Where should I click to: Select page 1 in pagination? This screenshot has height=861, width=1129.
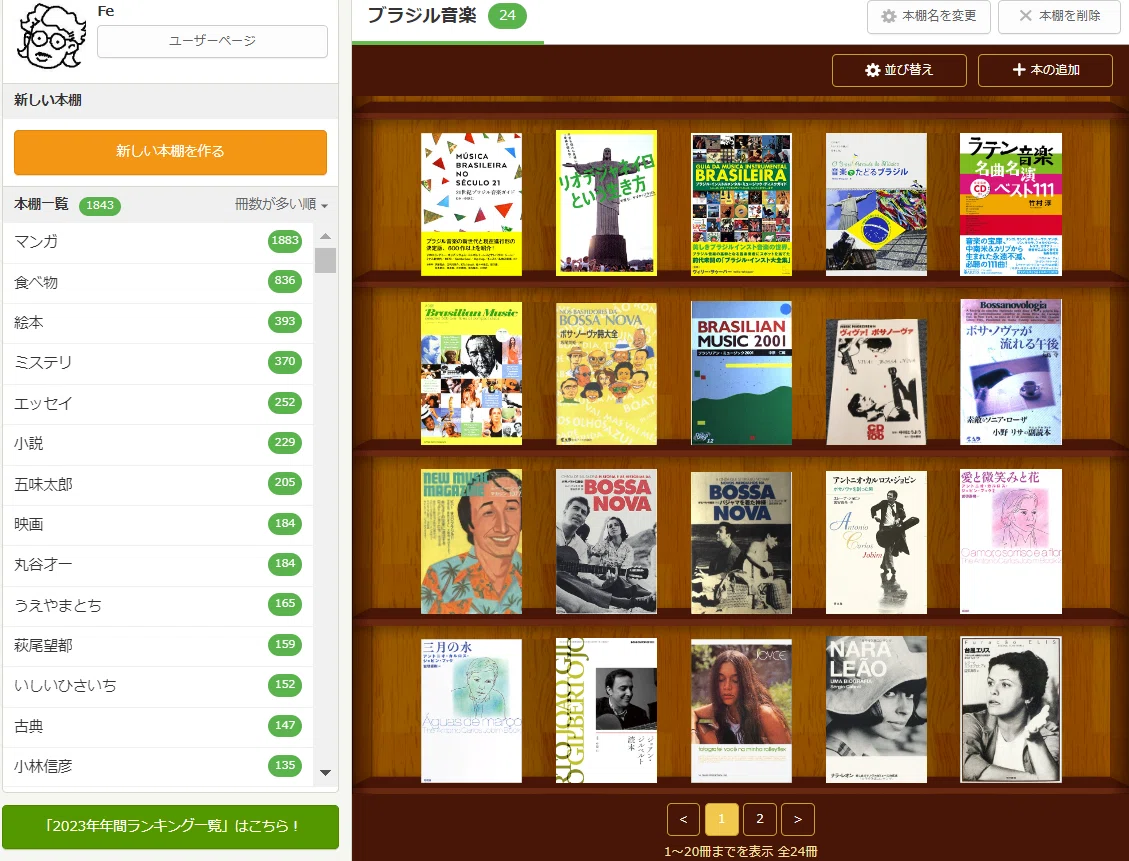(x=721, y=819)
